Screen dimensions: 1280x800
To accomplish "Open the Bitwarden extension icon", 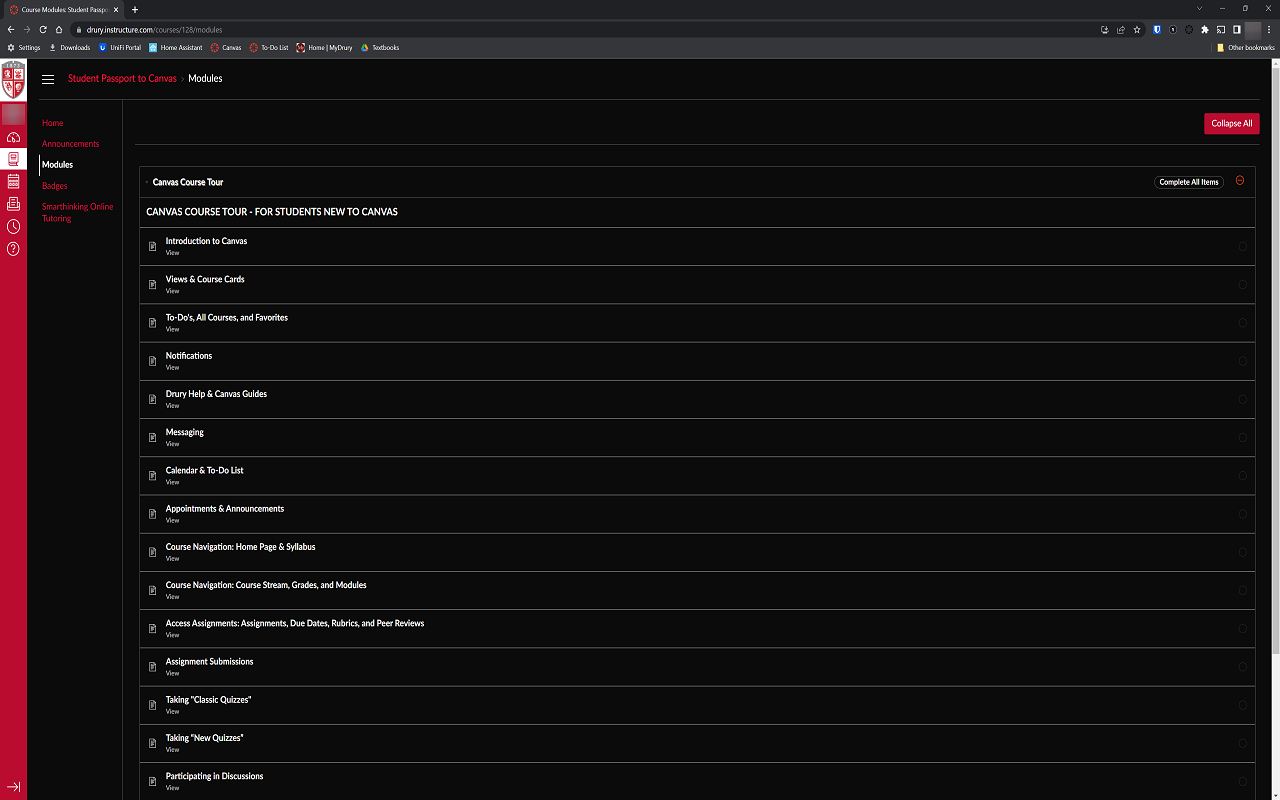I will tap(1157, 30).
